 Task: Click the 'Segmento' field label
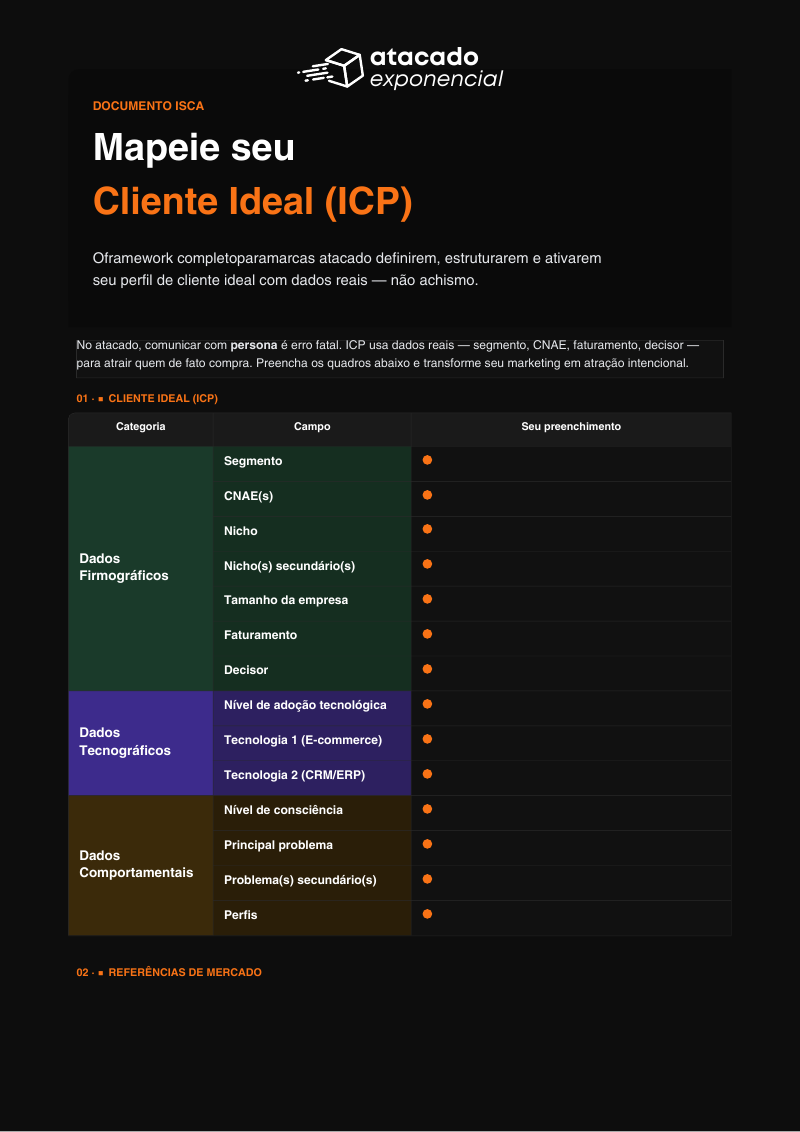tap(253, 461)
